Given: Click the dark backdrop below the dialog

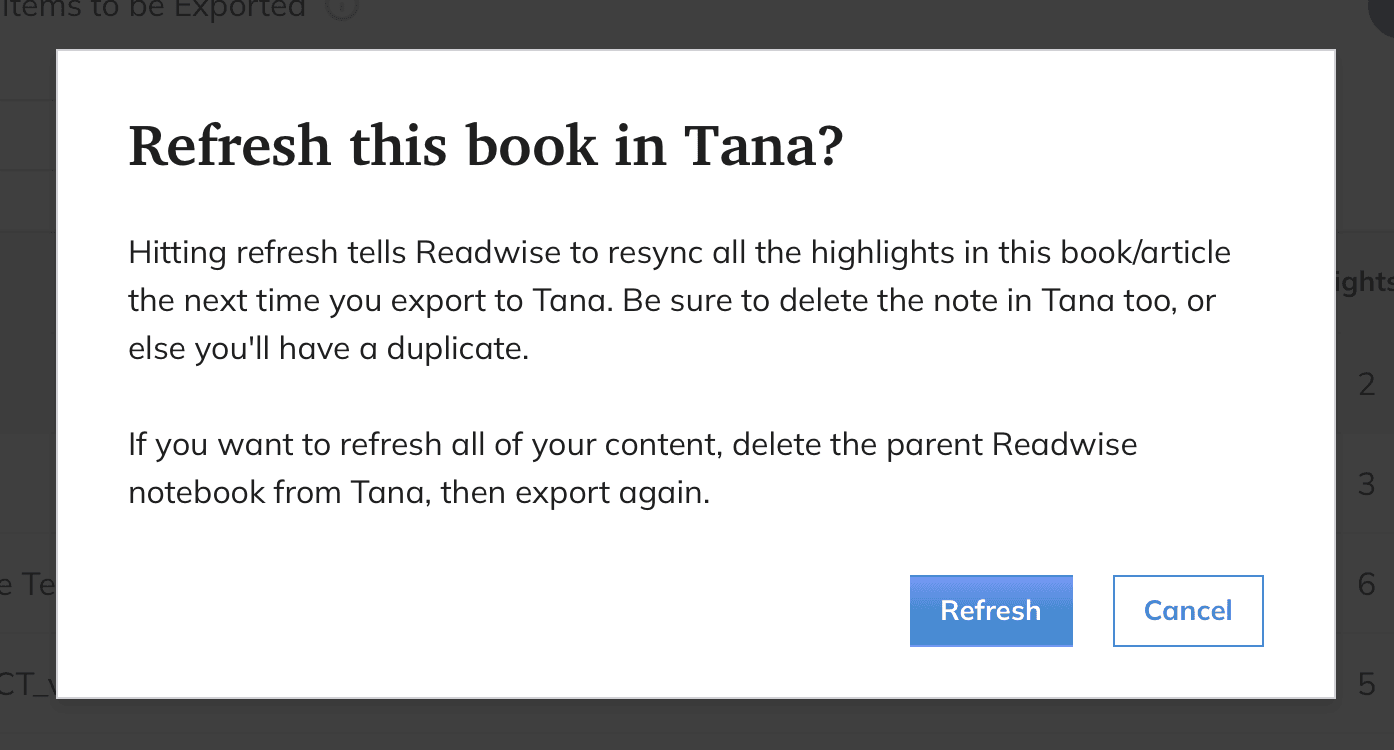Looking at the screenshot, I should [x=696, y=725].
